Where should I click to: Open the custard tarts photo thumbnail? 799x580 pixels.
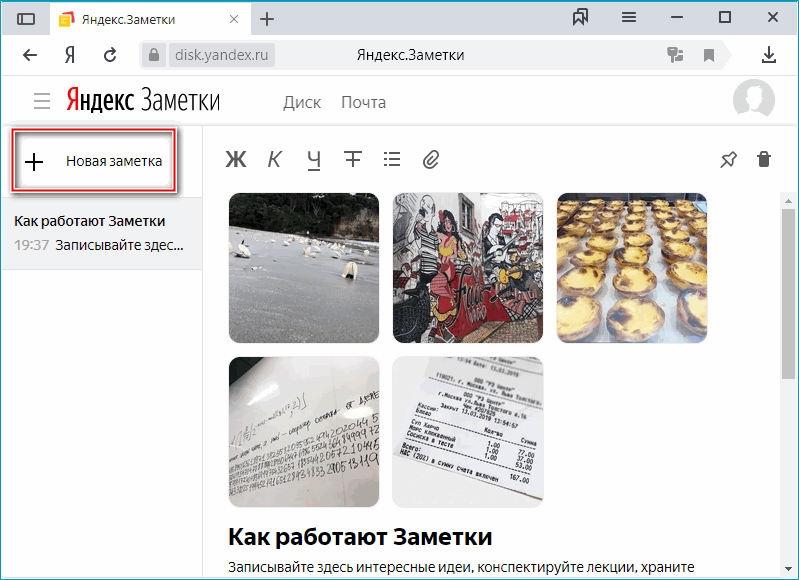[632, 268]
